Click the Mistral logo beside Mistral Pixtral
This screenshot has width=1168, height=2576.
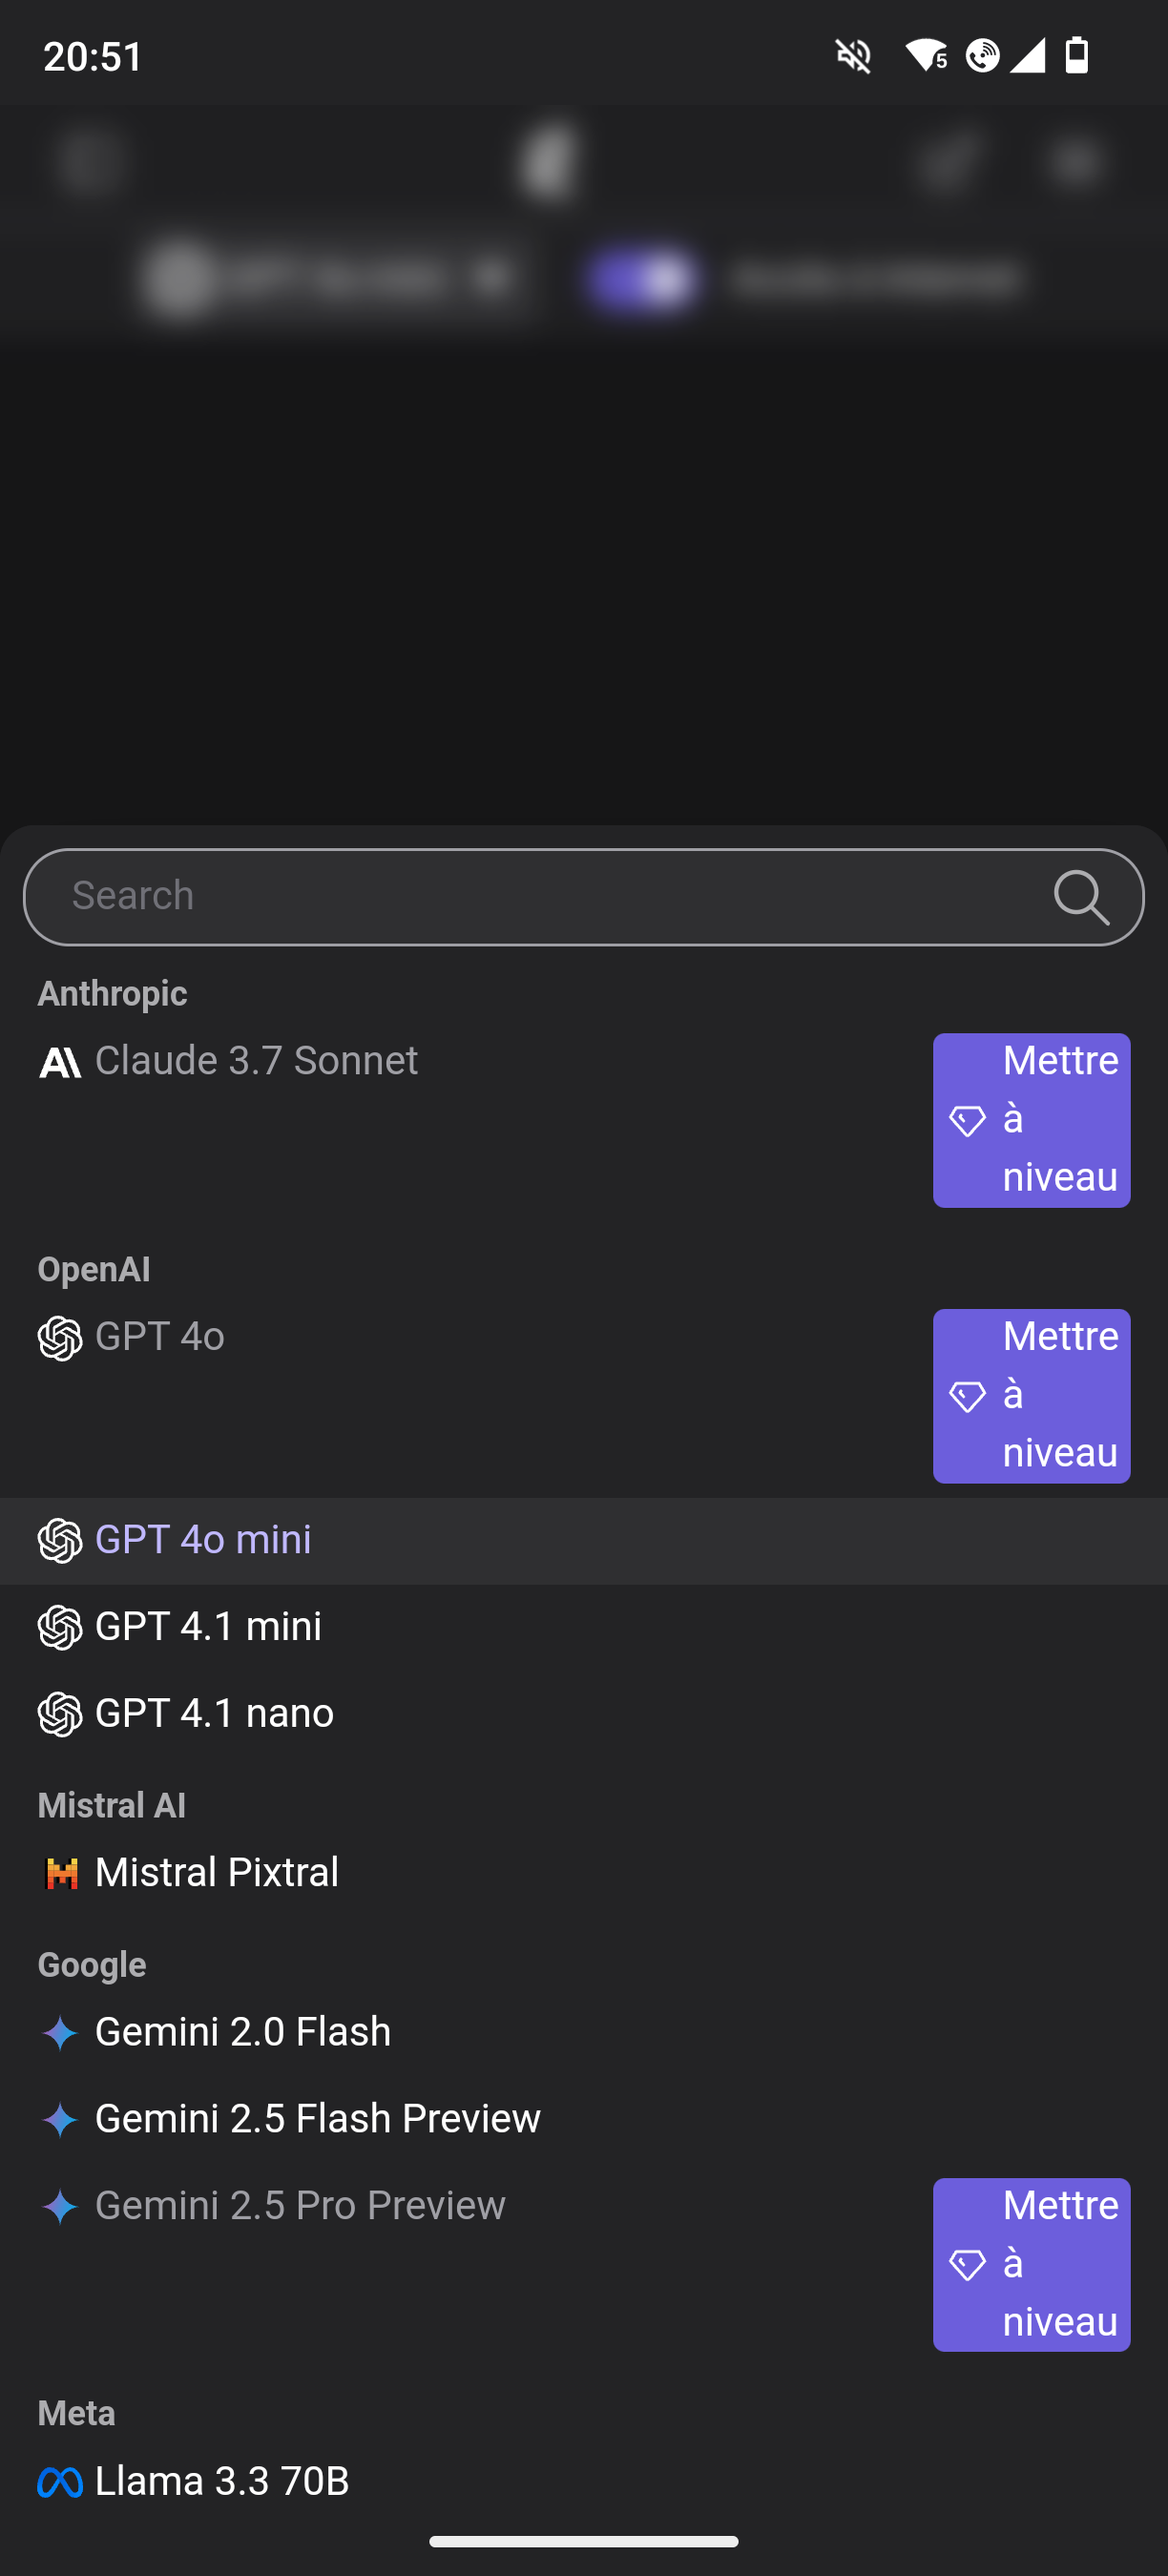click(61, 1873)
